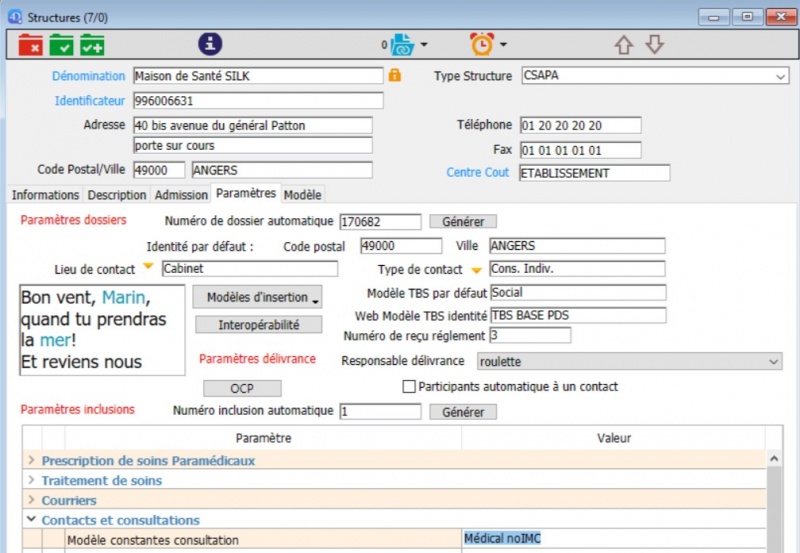This screenshot has height=553, width=800.
Task: Open the Responsable délivrance dropdown
Action: tap(773, 361)
